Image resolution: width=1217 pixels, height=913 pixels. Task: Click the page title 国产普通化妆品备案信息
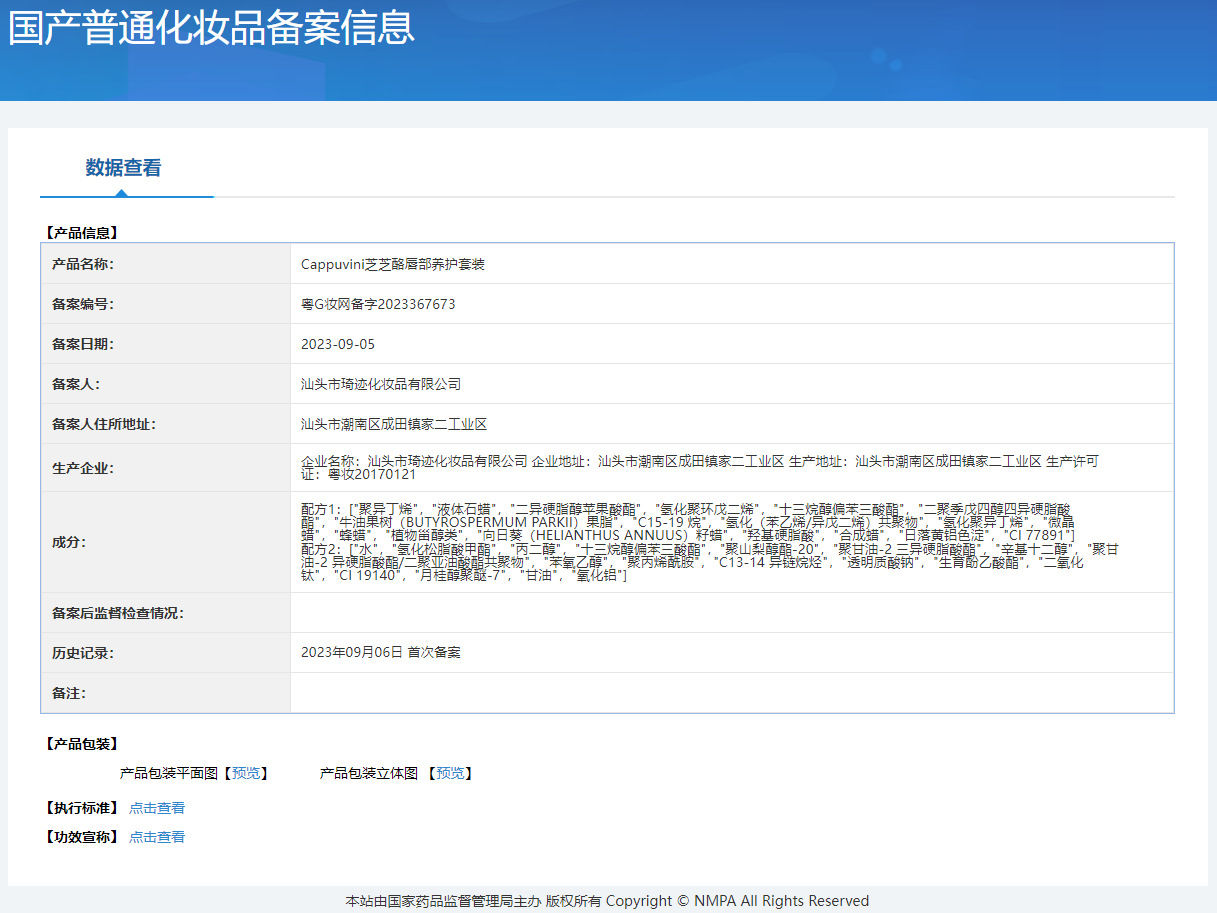click(211, 27)
